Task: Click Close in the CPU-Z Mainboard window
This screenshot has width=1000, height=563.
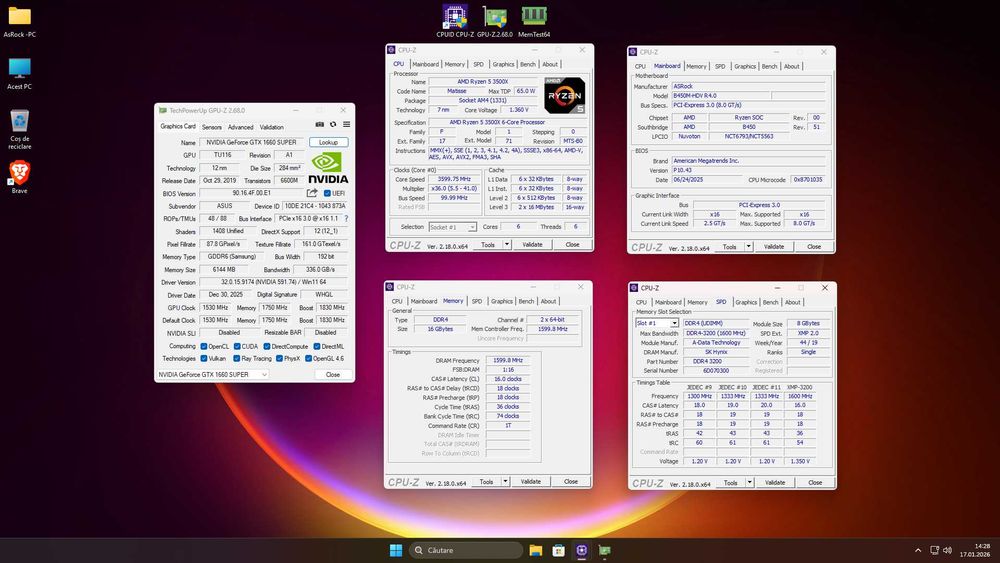Action: click(x=814, y=246)
